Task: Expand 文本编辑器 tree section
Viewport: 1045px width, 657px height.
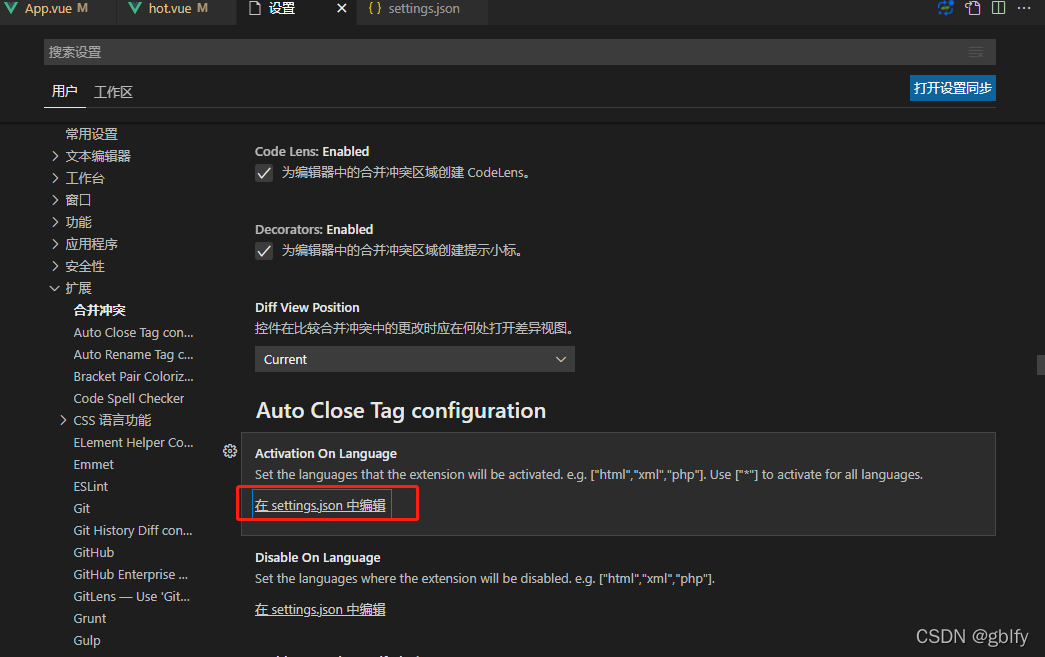Action: (x=55, y=156)
